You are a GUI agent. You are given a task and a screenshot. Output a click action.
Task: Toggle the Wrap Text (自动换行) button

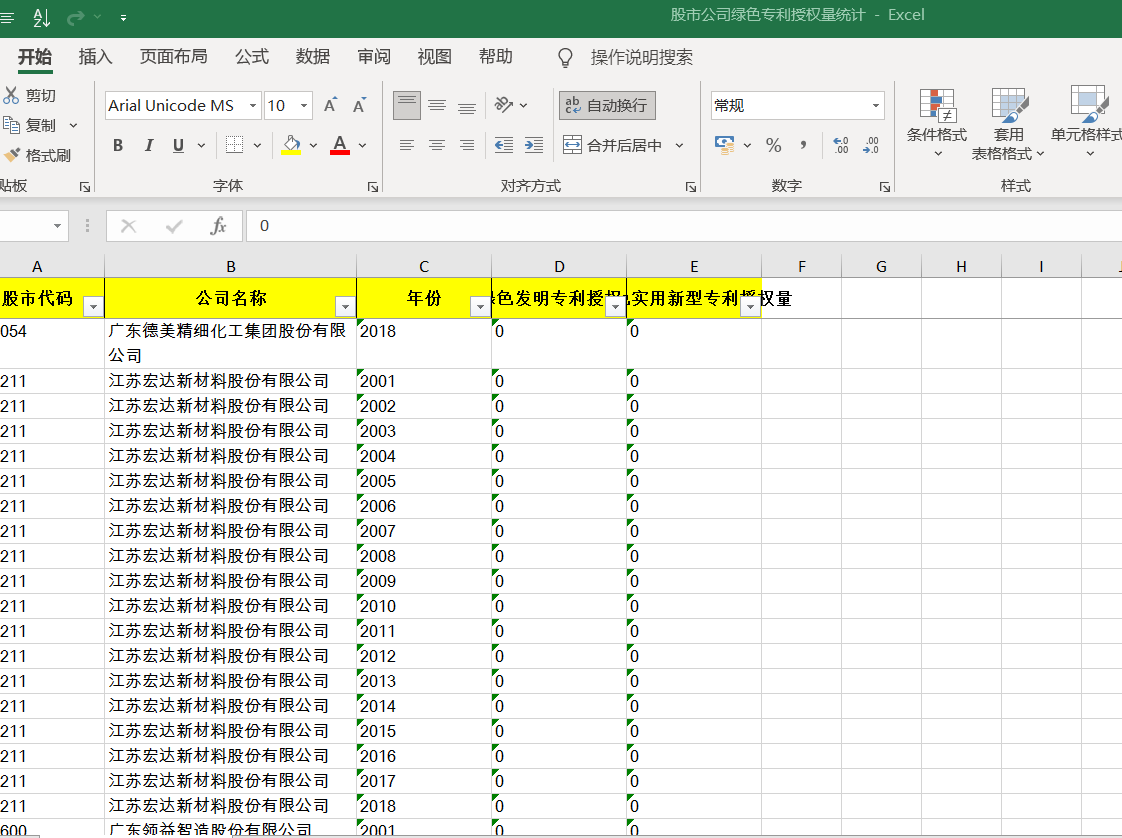click(607, 105)
